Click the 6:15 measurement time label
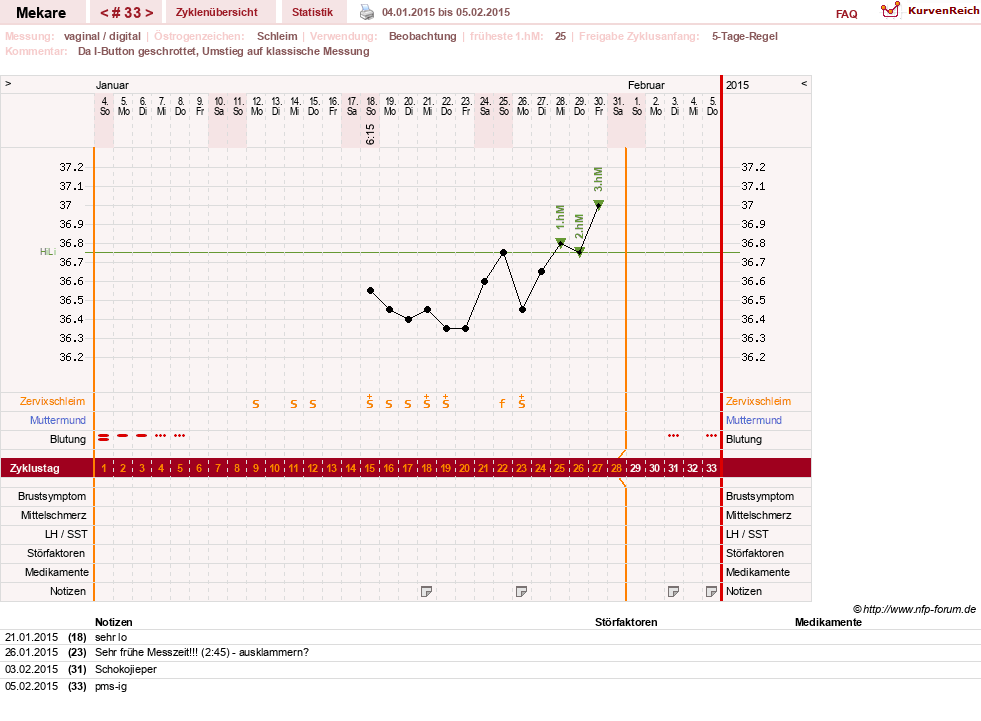 coord(370,134)
